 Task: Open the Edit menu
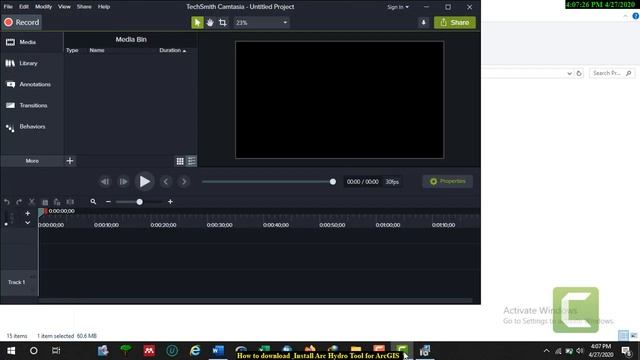24,7
